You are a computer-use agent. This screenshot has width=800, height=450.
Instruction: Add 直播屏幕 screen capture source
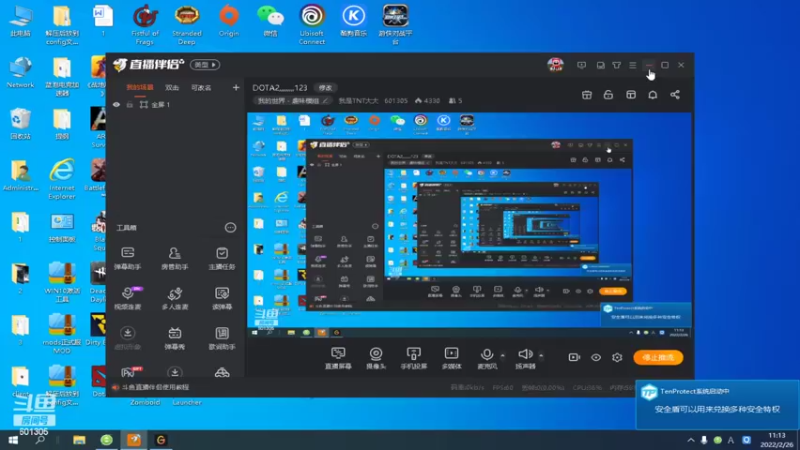click(x=338, y=358)
